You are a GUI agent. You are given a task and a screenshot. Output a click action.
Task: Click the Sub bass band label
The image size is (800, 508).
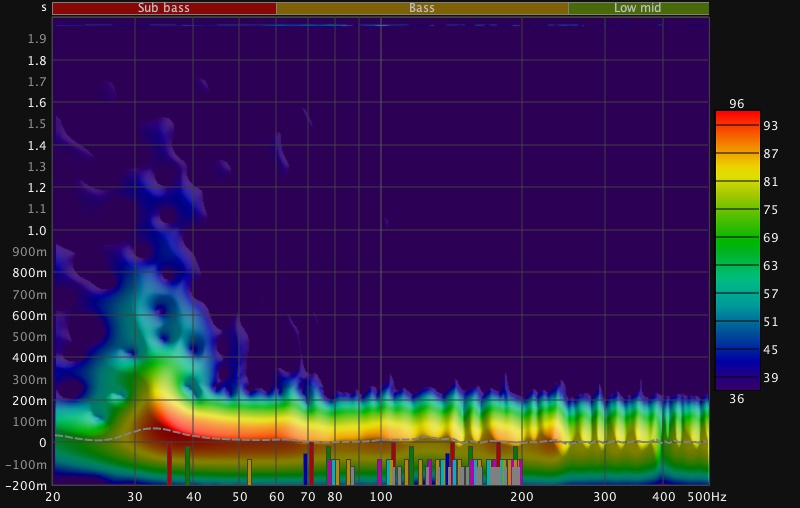[x=164, y=8]
